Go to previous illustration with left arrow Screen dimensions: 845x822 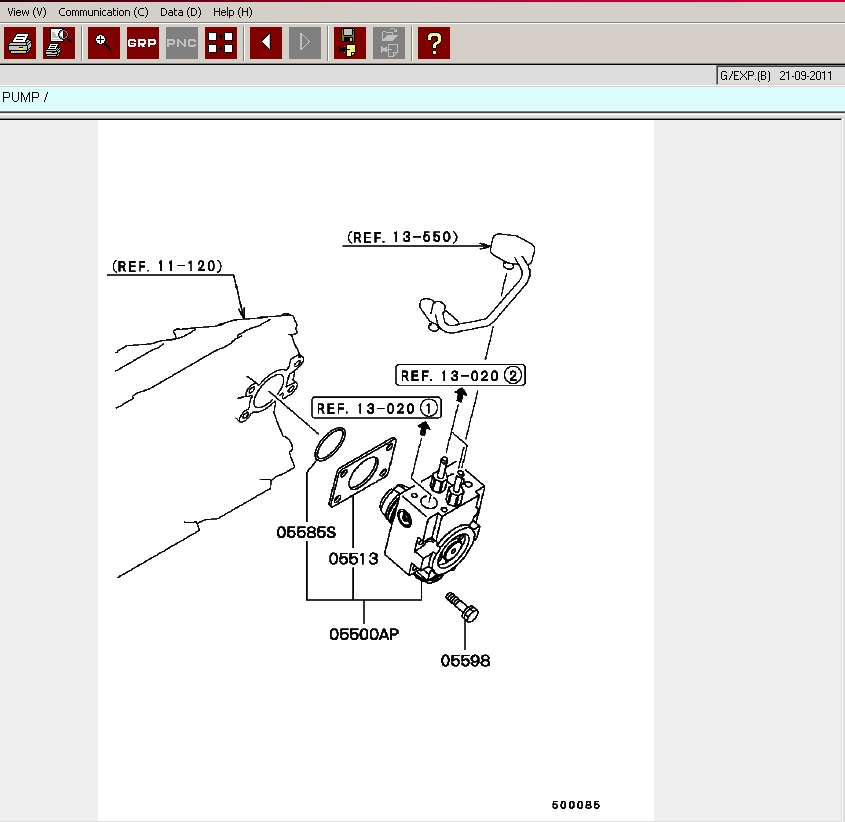point(266,43)
